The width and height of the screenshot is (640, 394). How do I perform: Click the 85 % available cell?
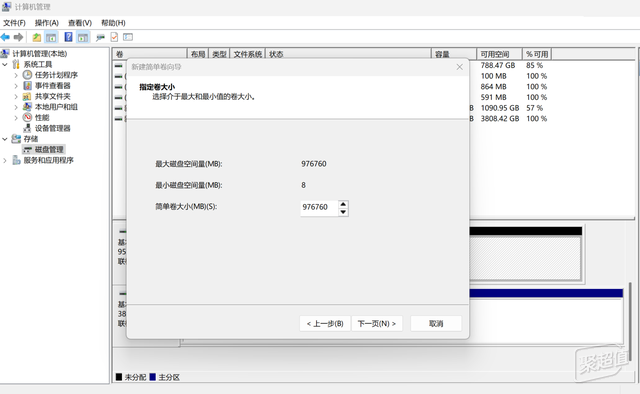(x=534, y=65)
